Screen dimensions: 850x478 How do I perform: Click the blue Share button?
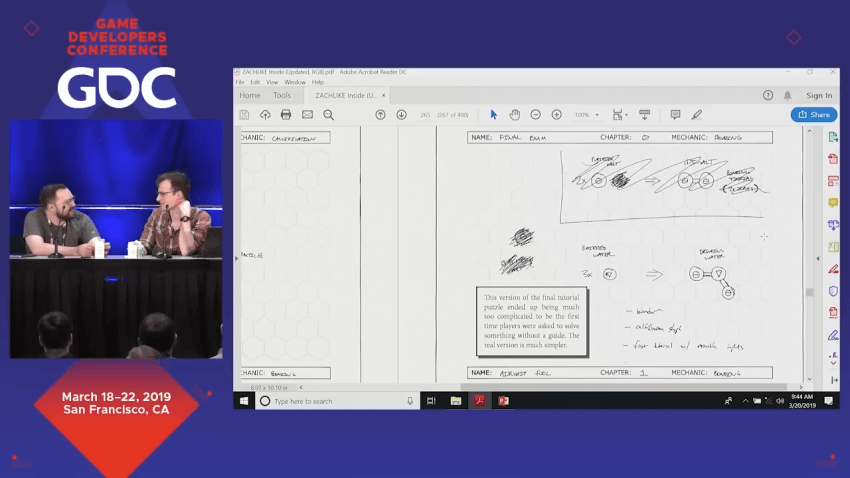[814, 115]
